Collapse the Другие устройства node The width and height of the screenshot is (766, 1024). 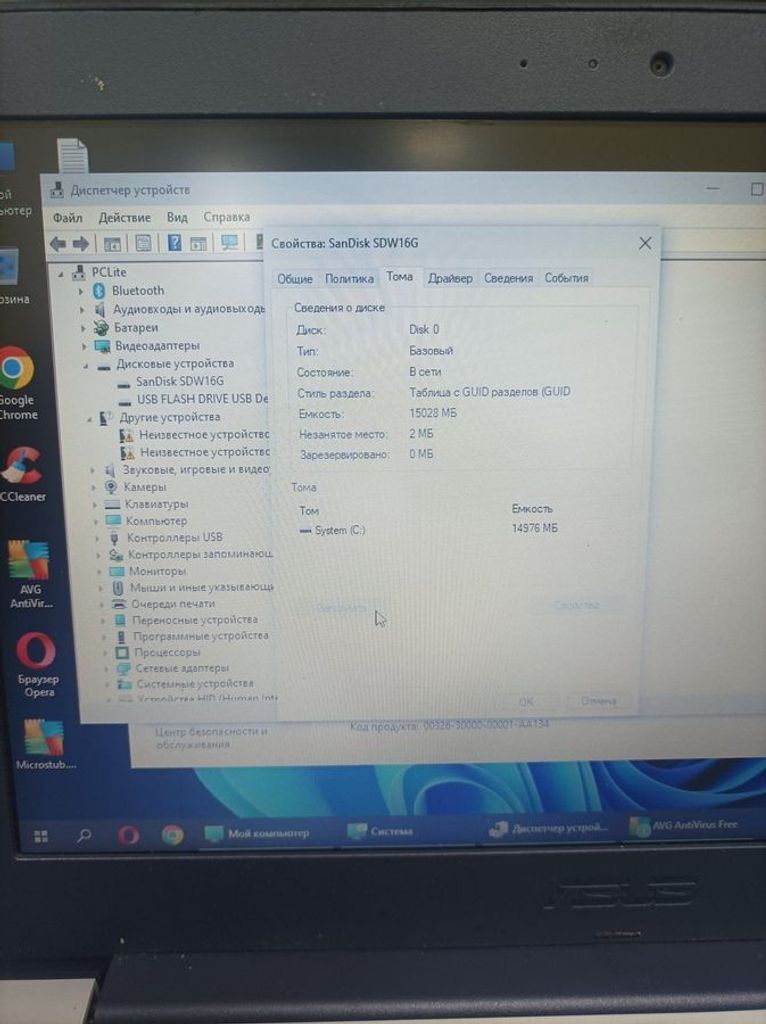[x=89, y=418]
